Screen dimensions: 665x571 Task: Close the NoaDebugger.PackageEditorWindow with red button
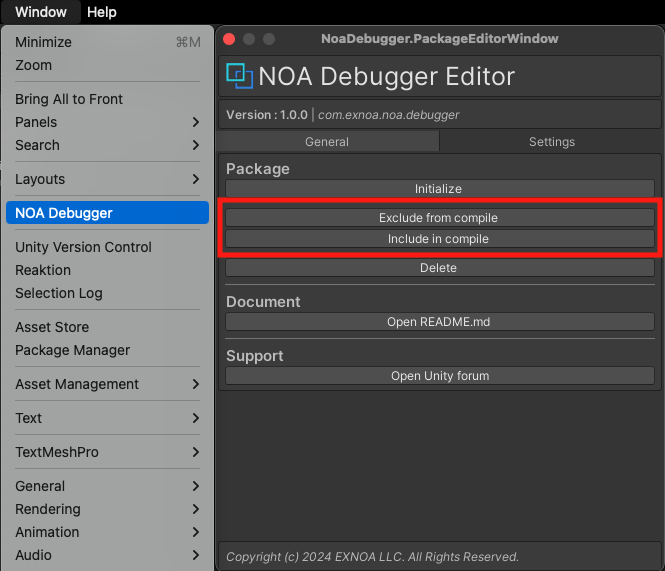[x=229, y=39]
